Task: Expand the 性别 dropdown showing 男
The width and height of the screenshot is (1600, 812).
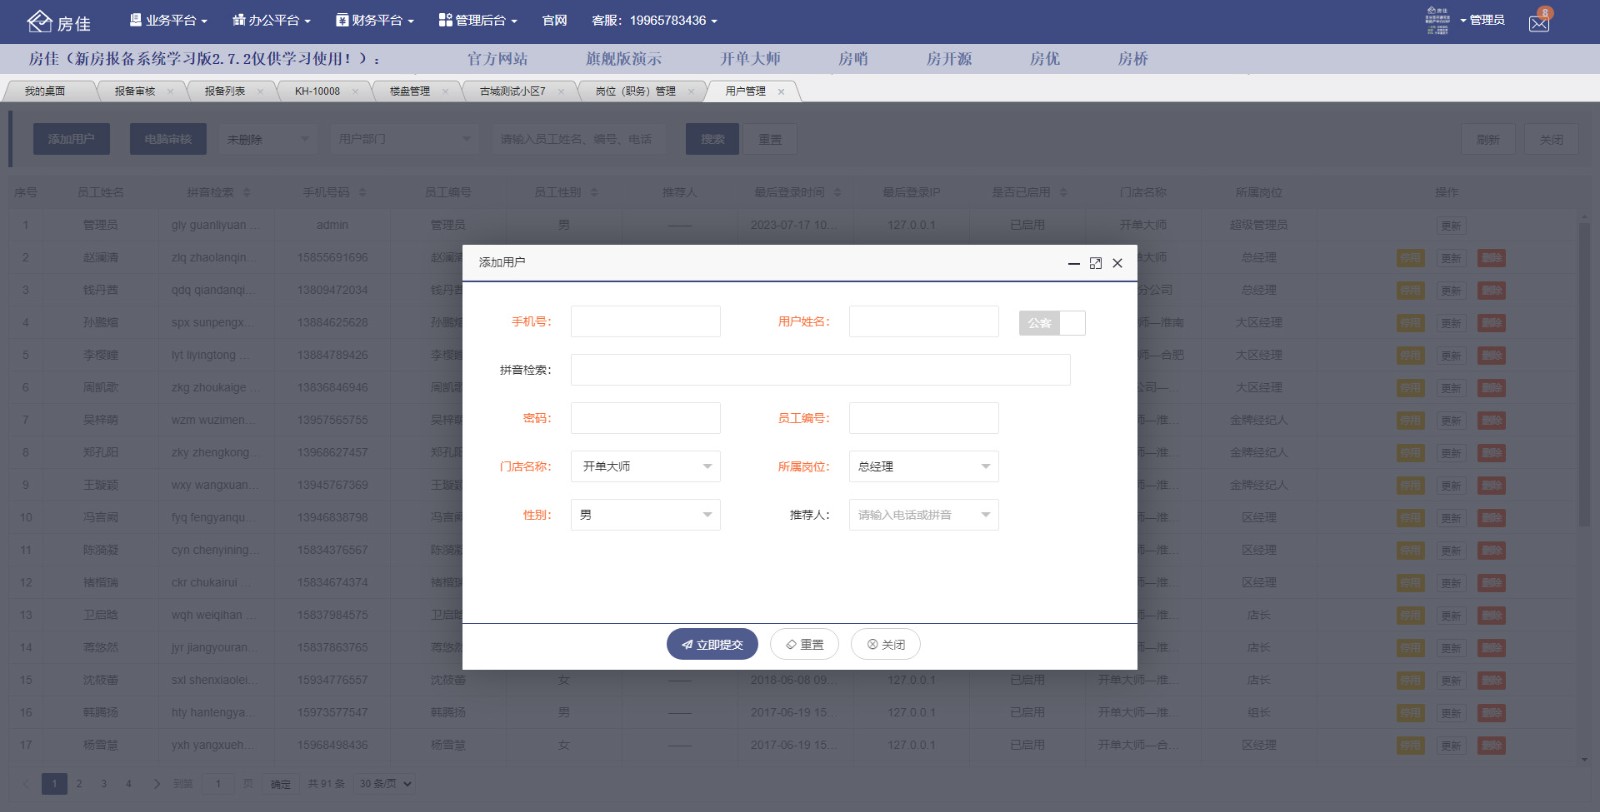Action: point(646,515)
